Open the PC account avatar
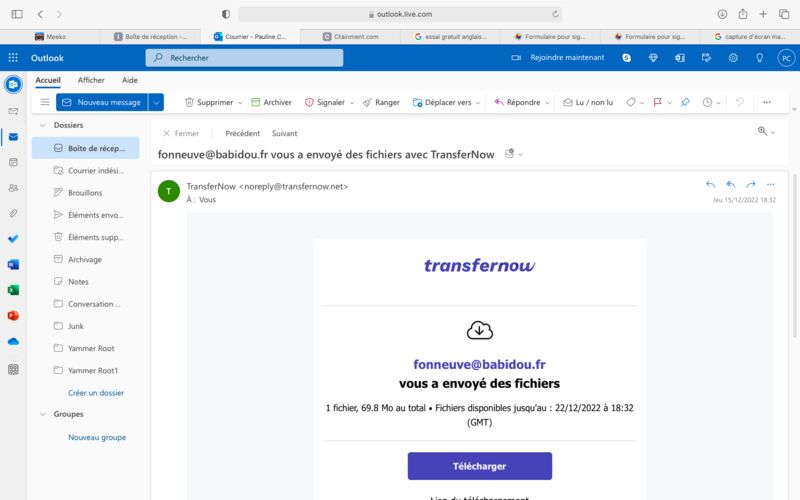The width and height of the screenshot is (800, 500). pos(786,58)
